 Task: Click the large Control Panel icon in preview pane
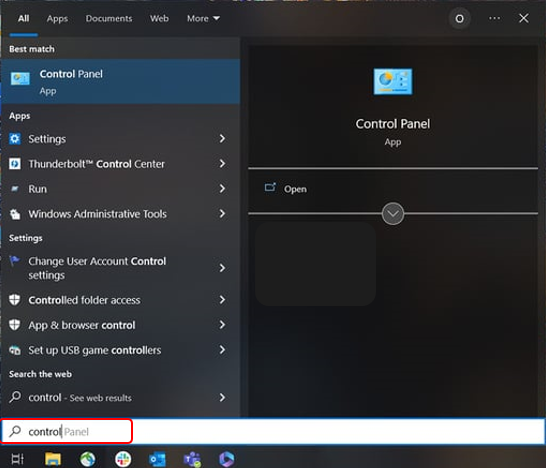(x=393, y=81)
